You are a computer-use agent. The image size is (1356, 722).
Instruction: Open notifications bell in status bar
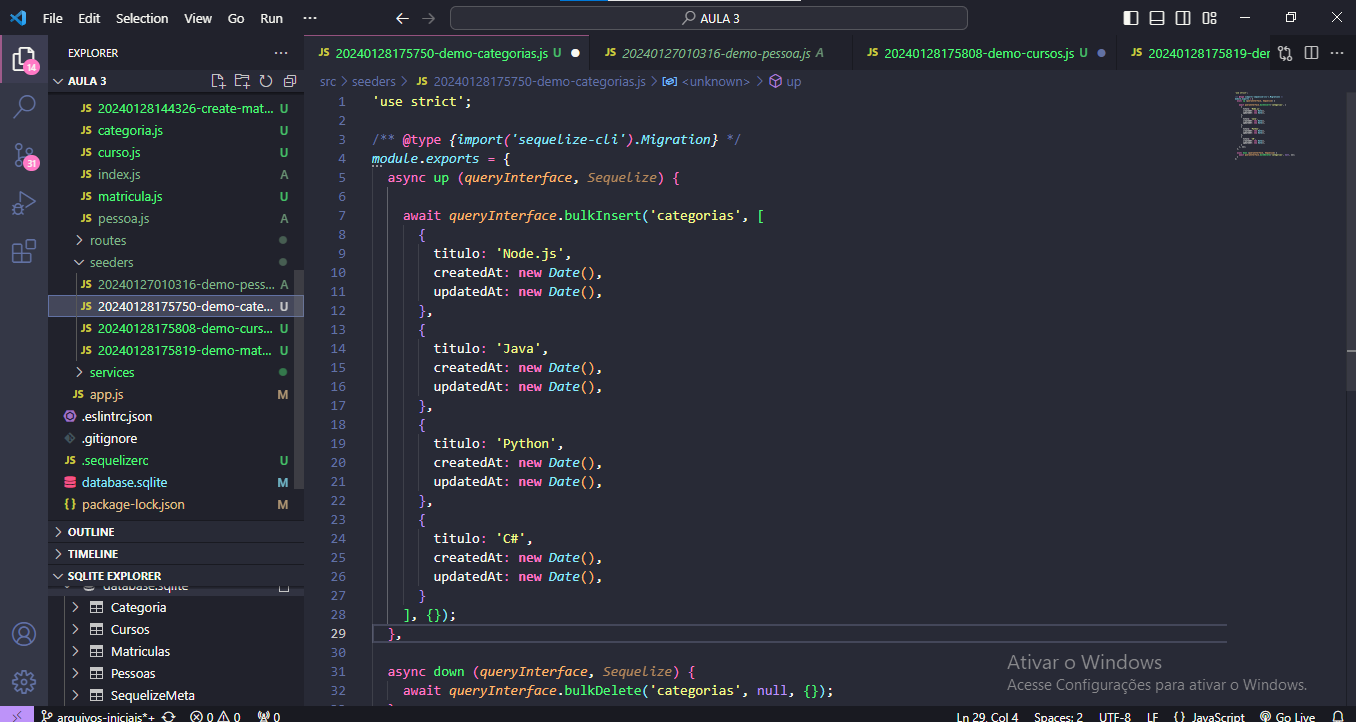pos(1338,716)
